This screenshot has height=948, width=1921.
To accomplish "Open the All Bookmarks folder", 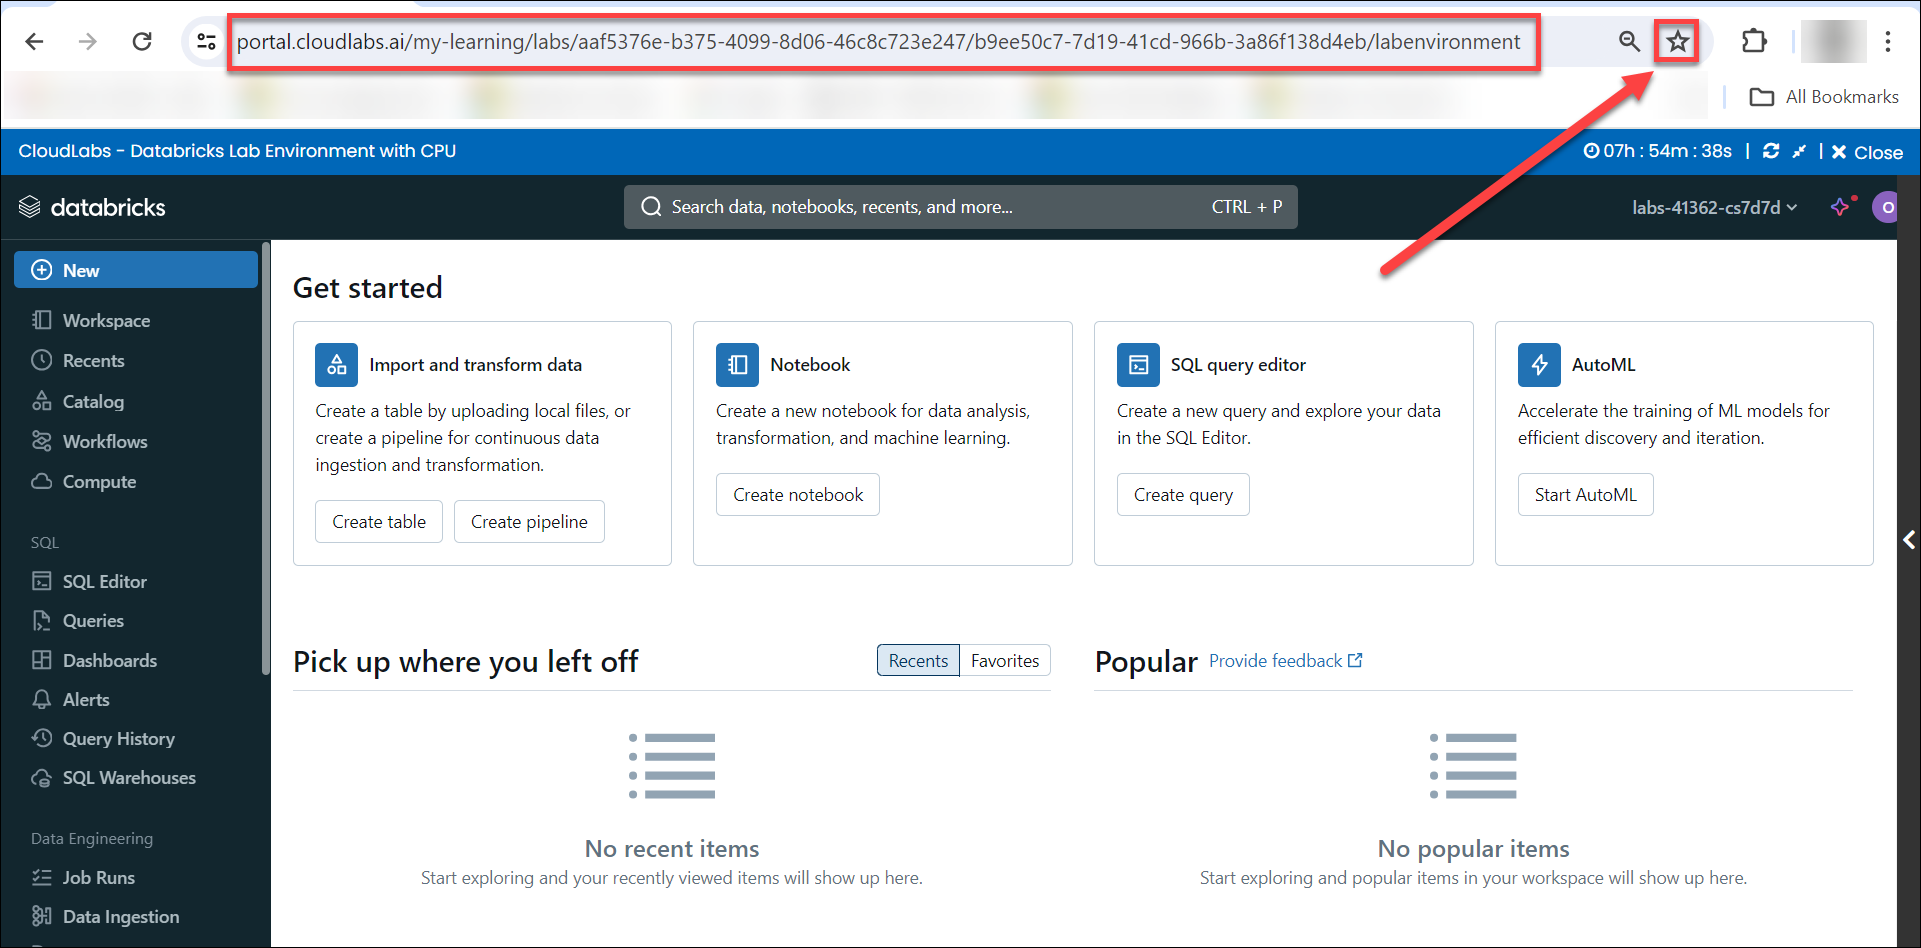I will tap(1824, 97).
